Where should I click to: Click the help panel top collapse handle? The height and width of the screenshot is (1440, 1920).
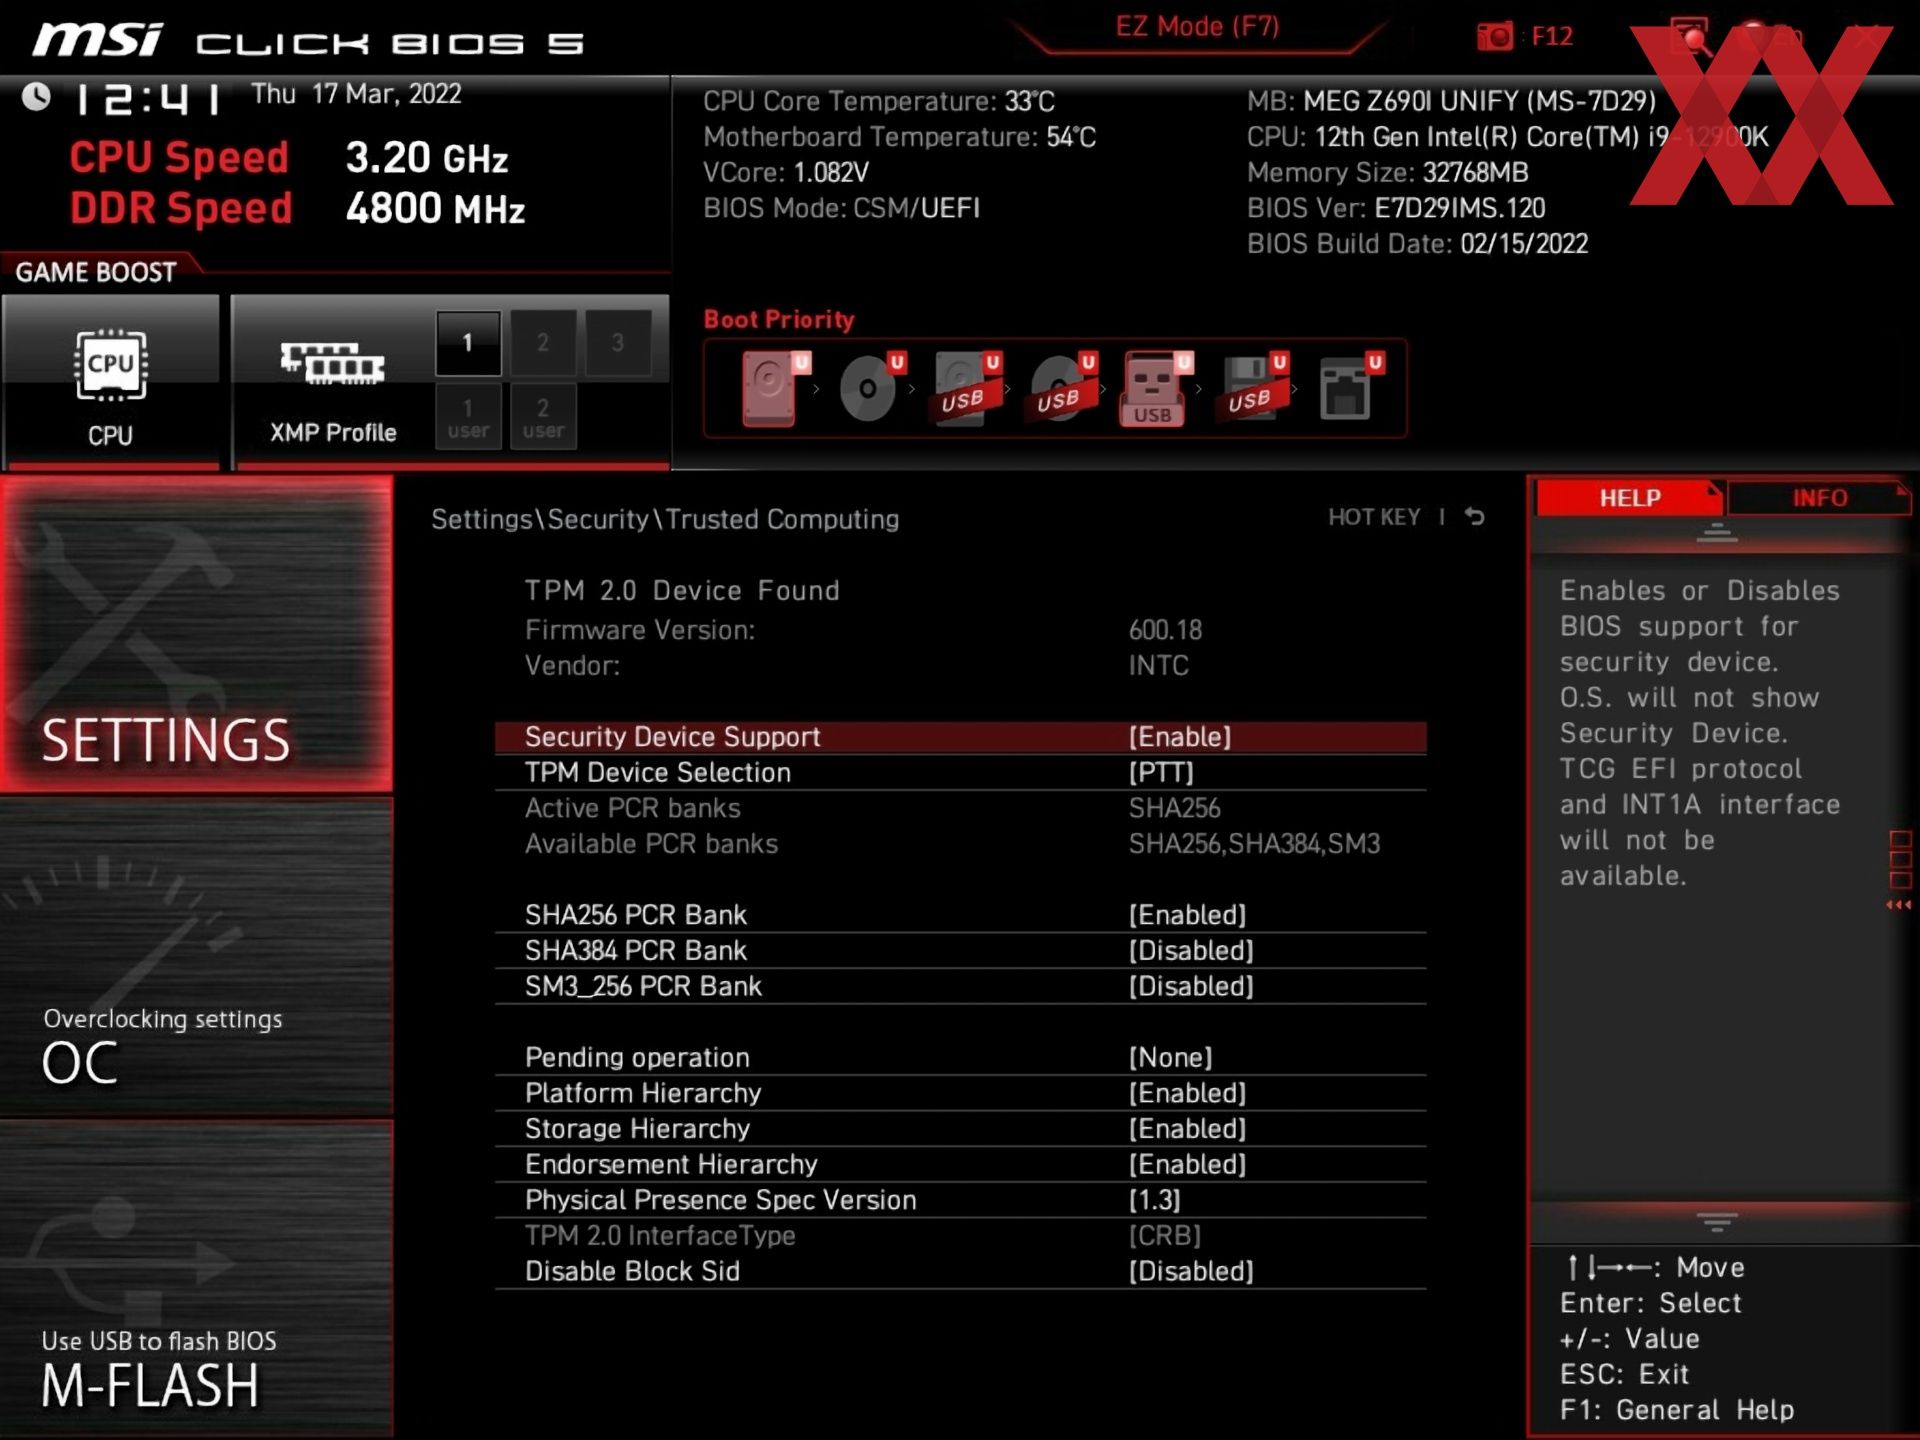point(1717,533)
